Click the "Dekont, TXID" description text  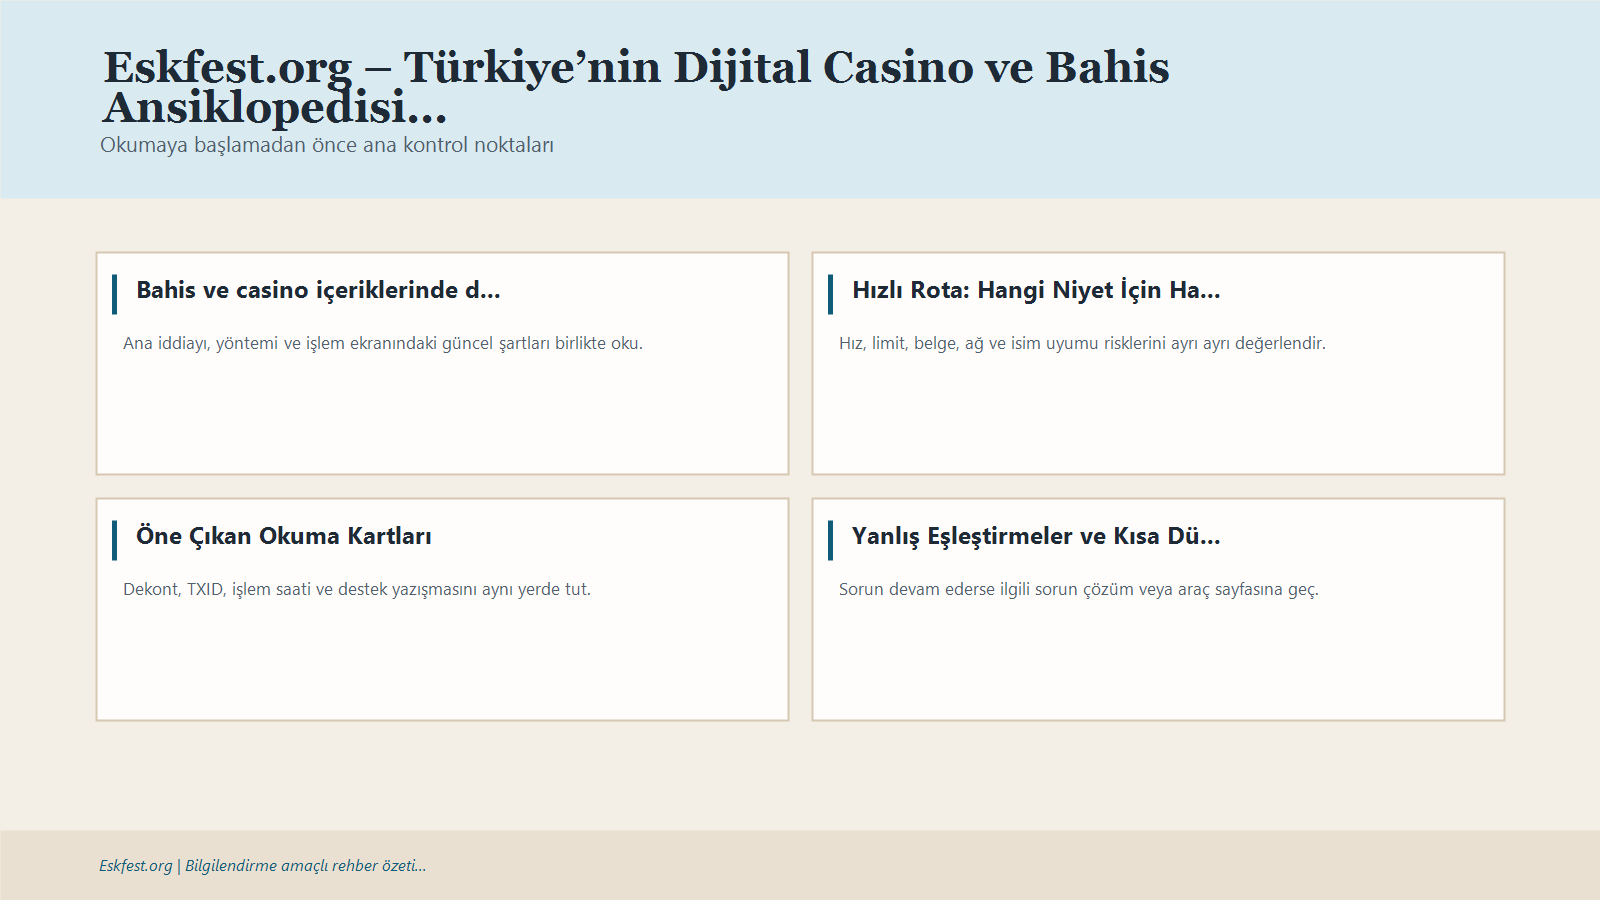pos(356,589)
